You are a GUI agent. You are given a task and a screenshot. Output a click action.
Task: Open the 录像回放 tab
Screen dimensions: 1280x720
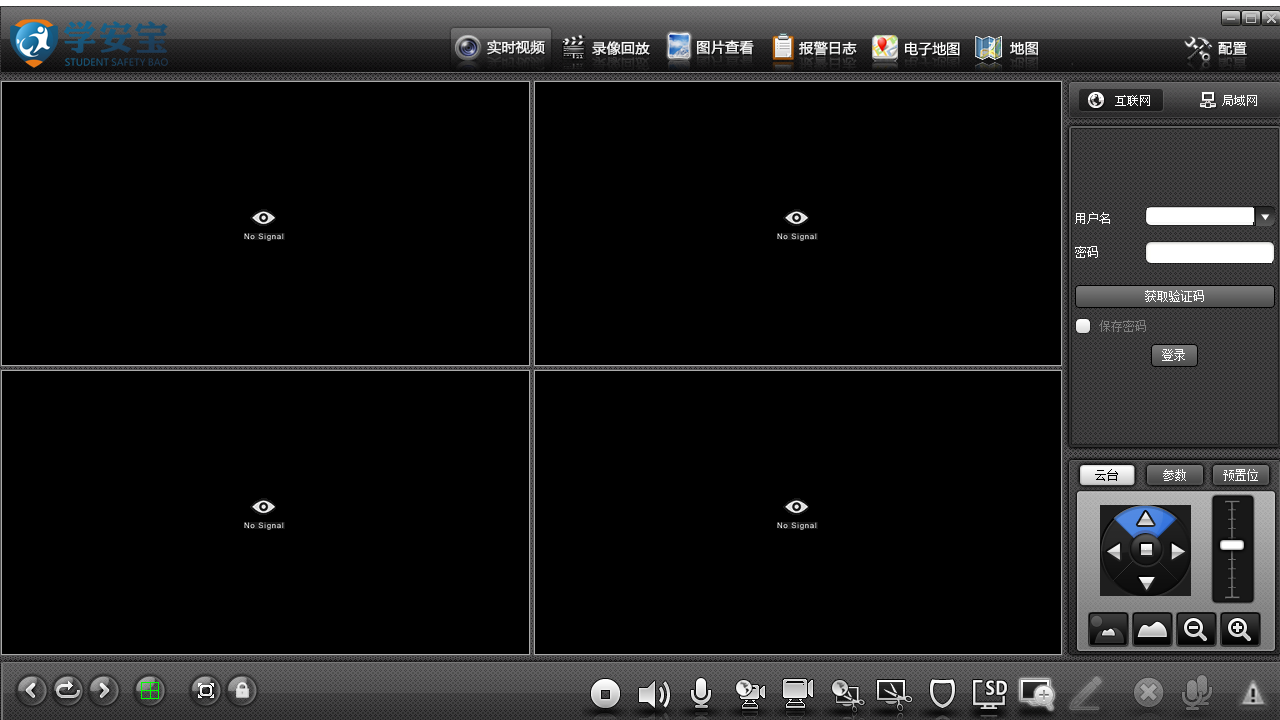(x=606, y=48)
